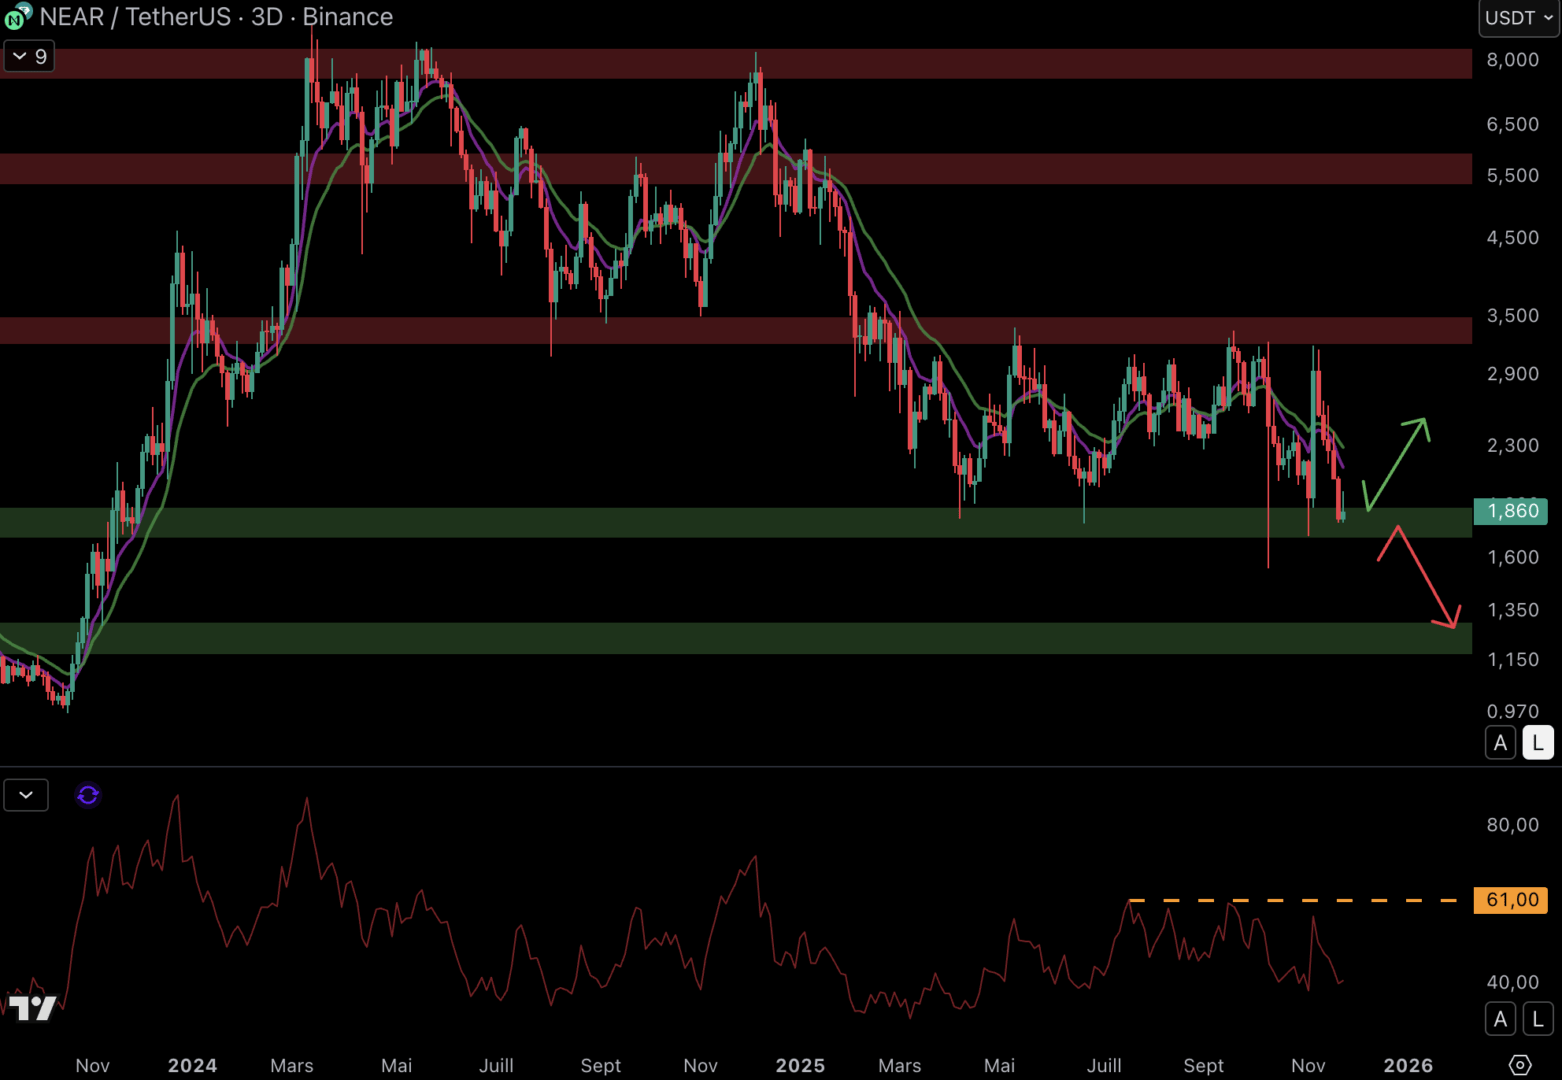Toggle log scale on the indicator pane
The height and width of the screenshot is (1080, 1562).
click(1537, 1019)
